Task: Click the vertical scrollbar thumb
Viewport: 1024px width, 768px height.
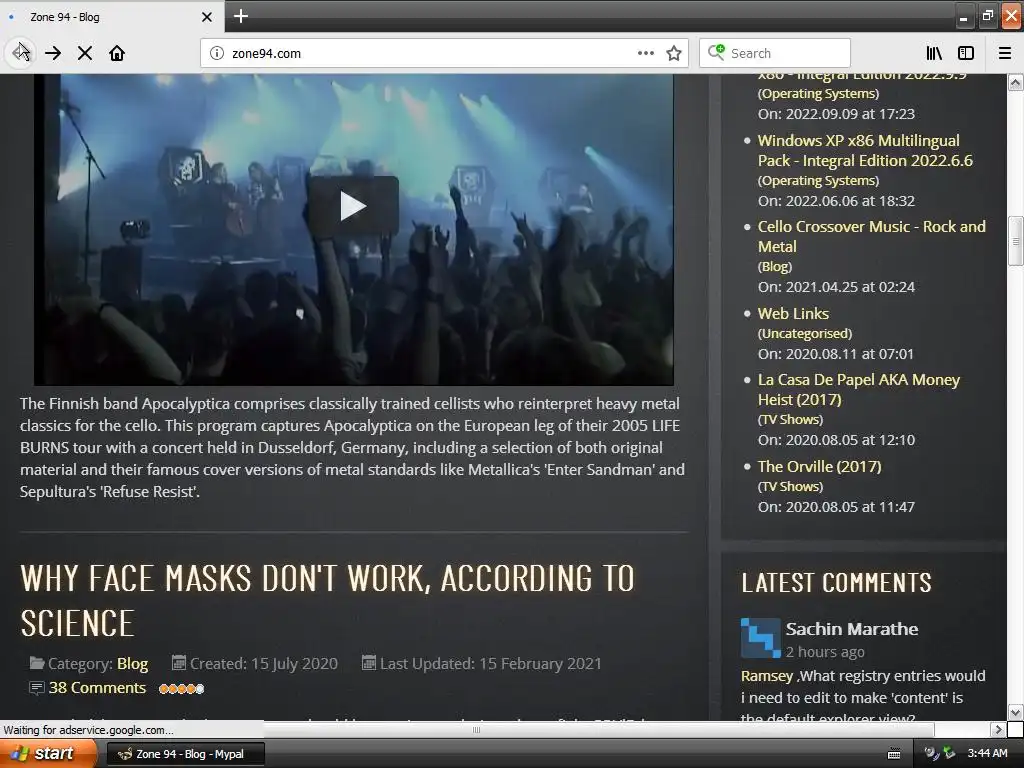Action: 1016,241
